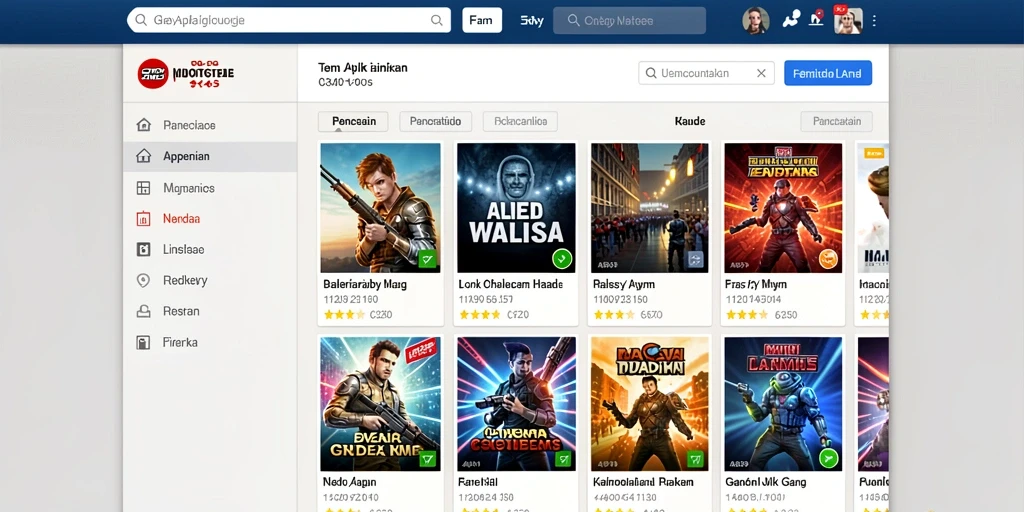Click the Restan sidebar icon

tap(143, 312)
